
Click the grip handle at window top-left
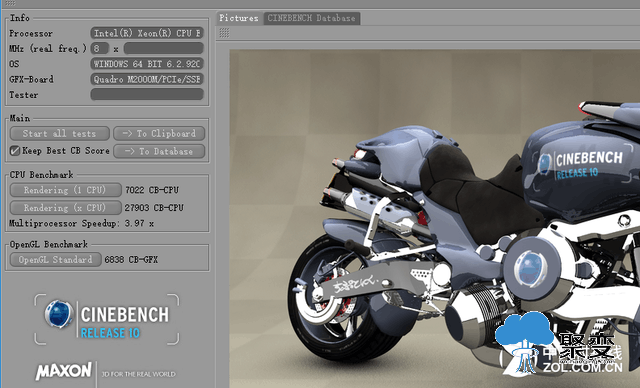(9, 3)
